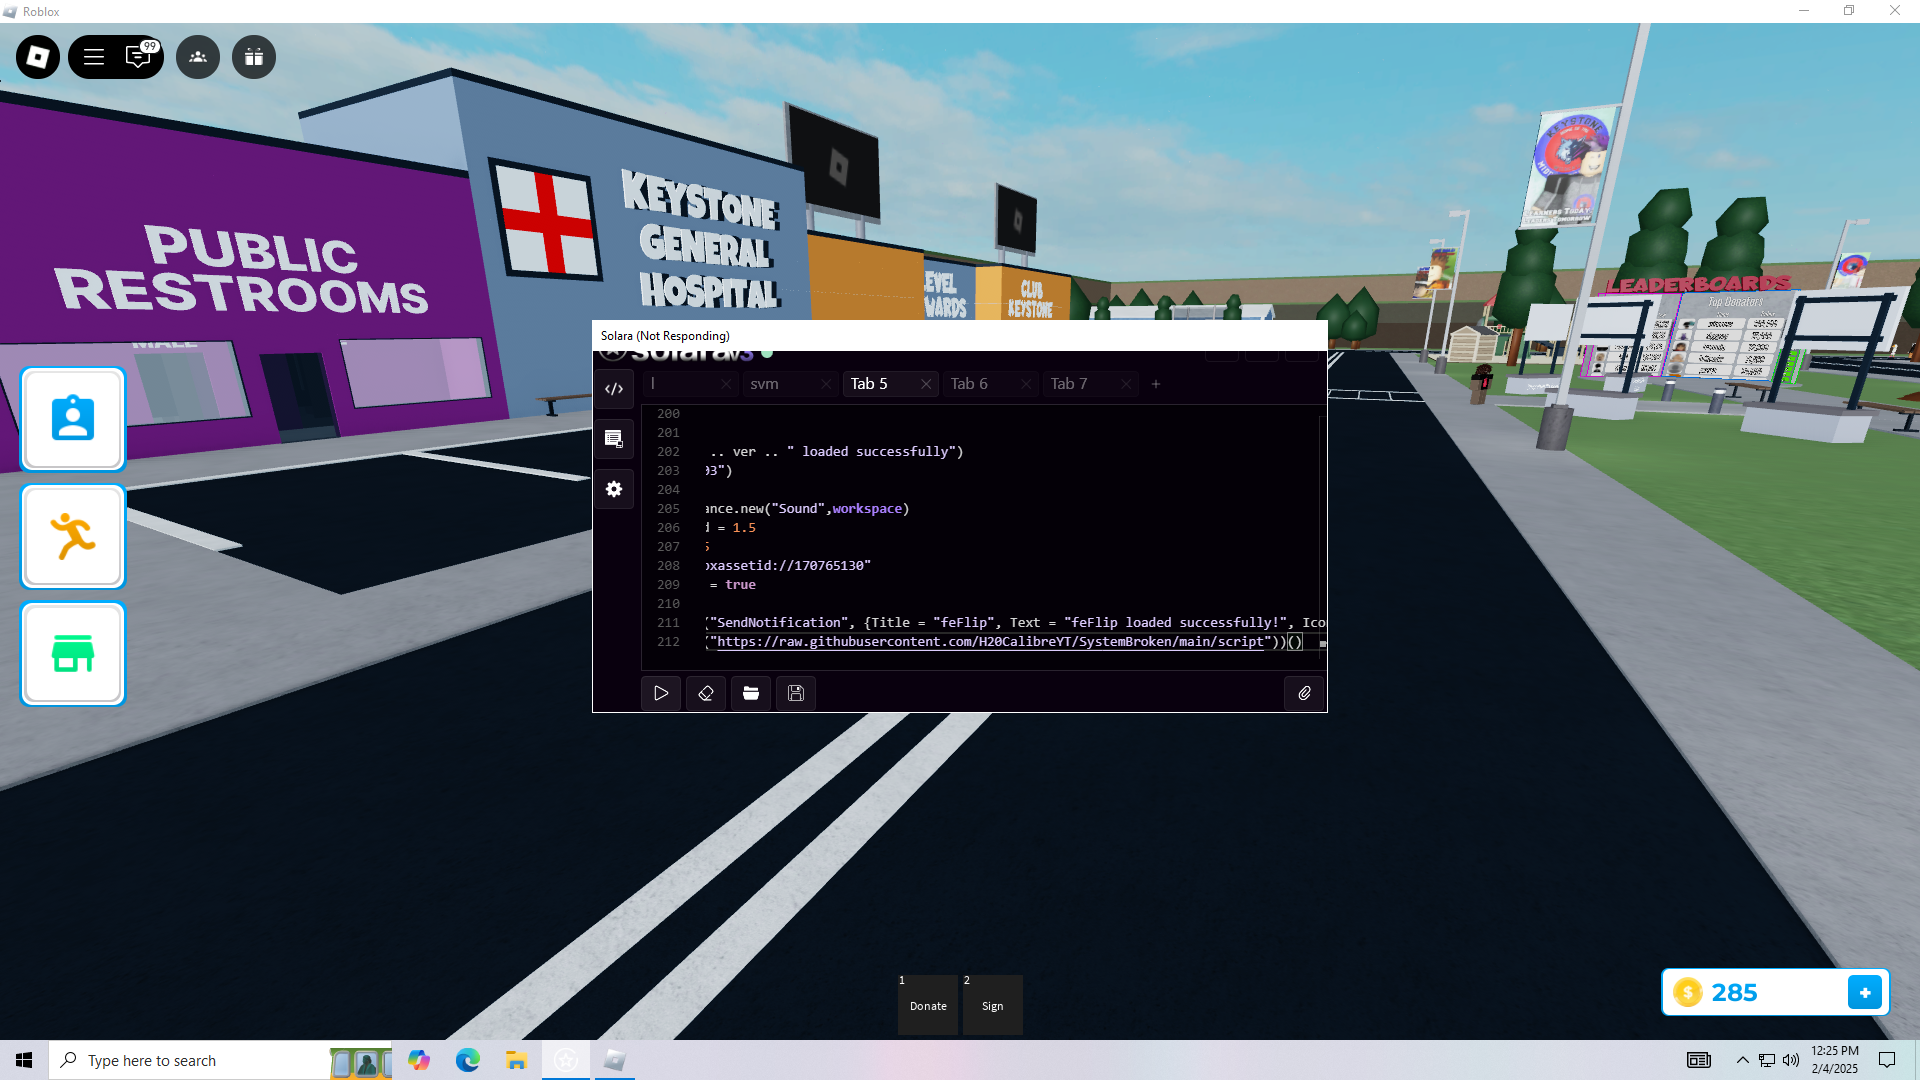Open the in-game shop store icon
The image size is (1920, 1080).
pyautogui.click(x=73, y=654)
